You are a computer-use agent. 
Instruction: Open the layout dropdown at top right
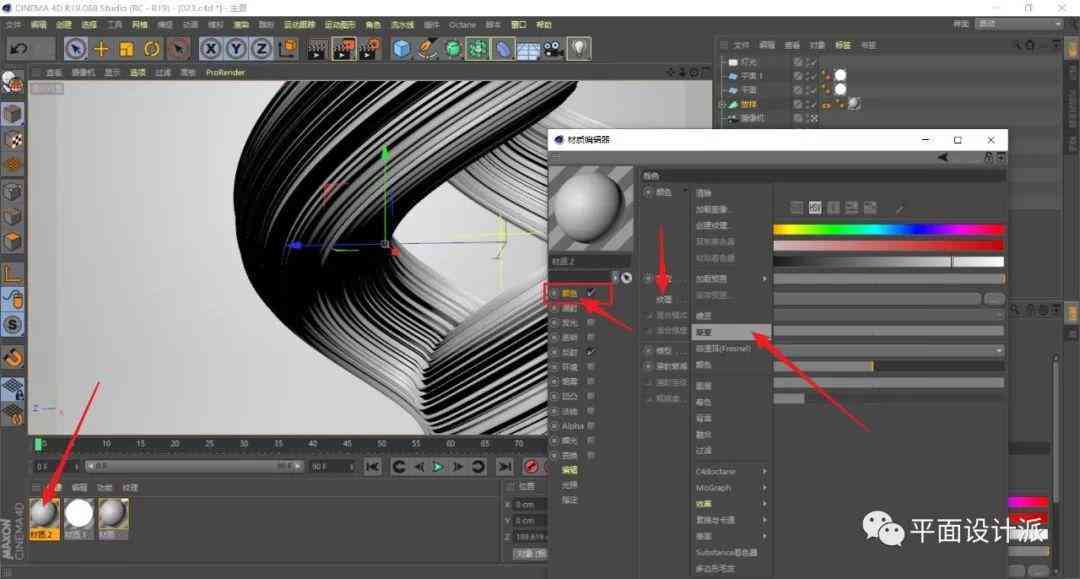pyautogui.click(x=1019, y=24)
